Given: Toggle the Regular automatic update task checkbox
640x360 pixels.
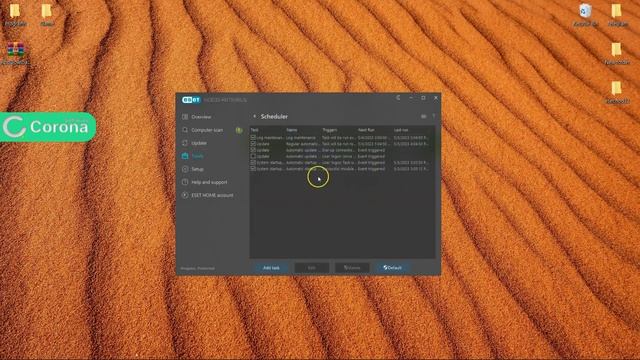Looking at the screenshot, I should (253, 144).
